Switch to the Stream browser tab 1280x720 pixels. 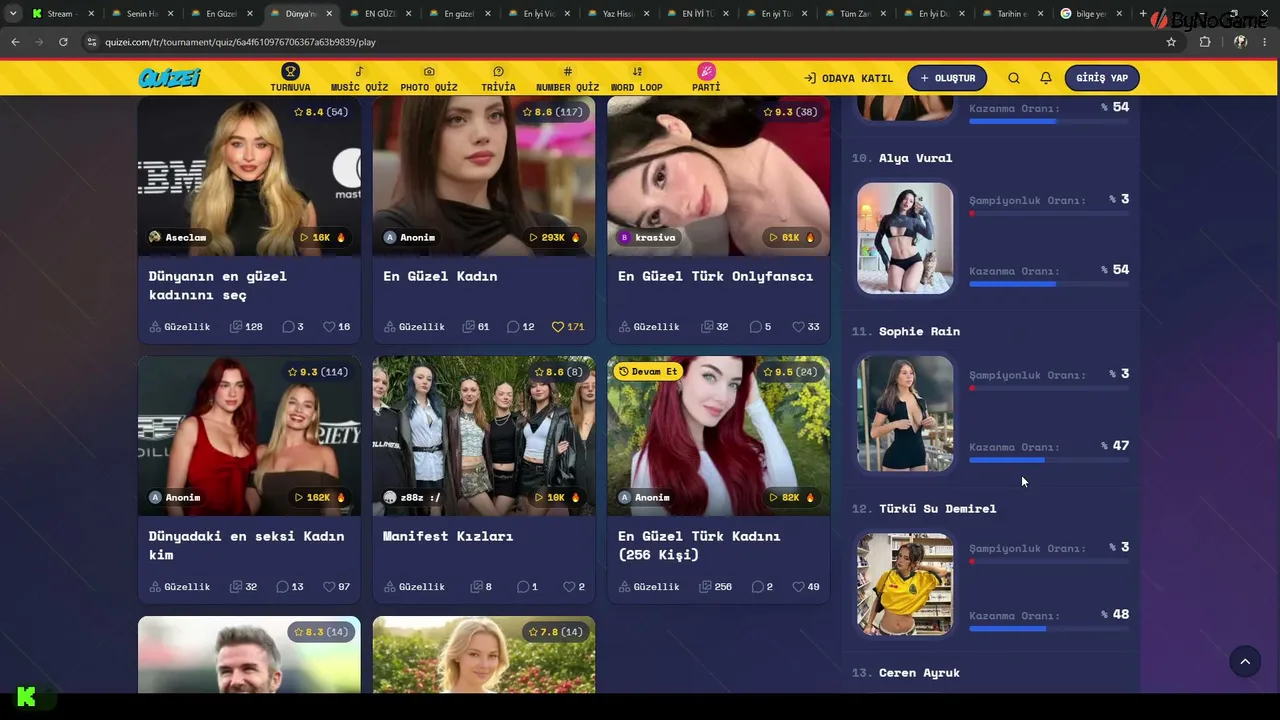point(63,14)
